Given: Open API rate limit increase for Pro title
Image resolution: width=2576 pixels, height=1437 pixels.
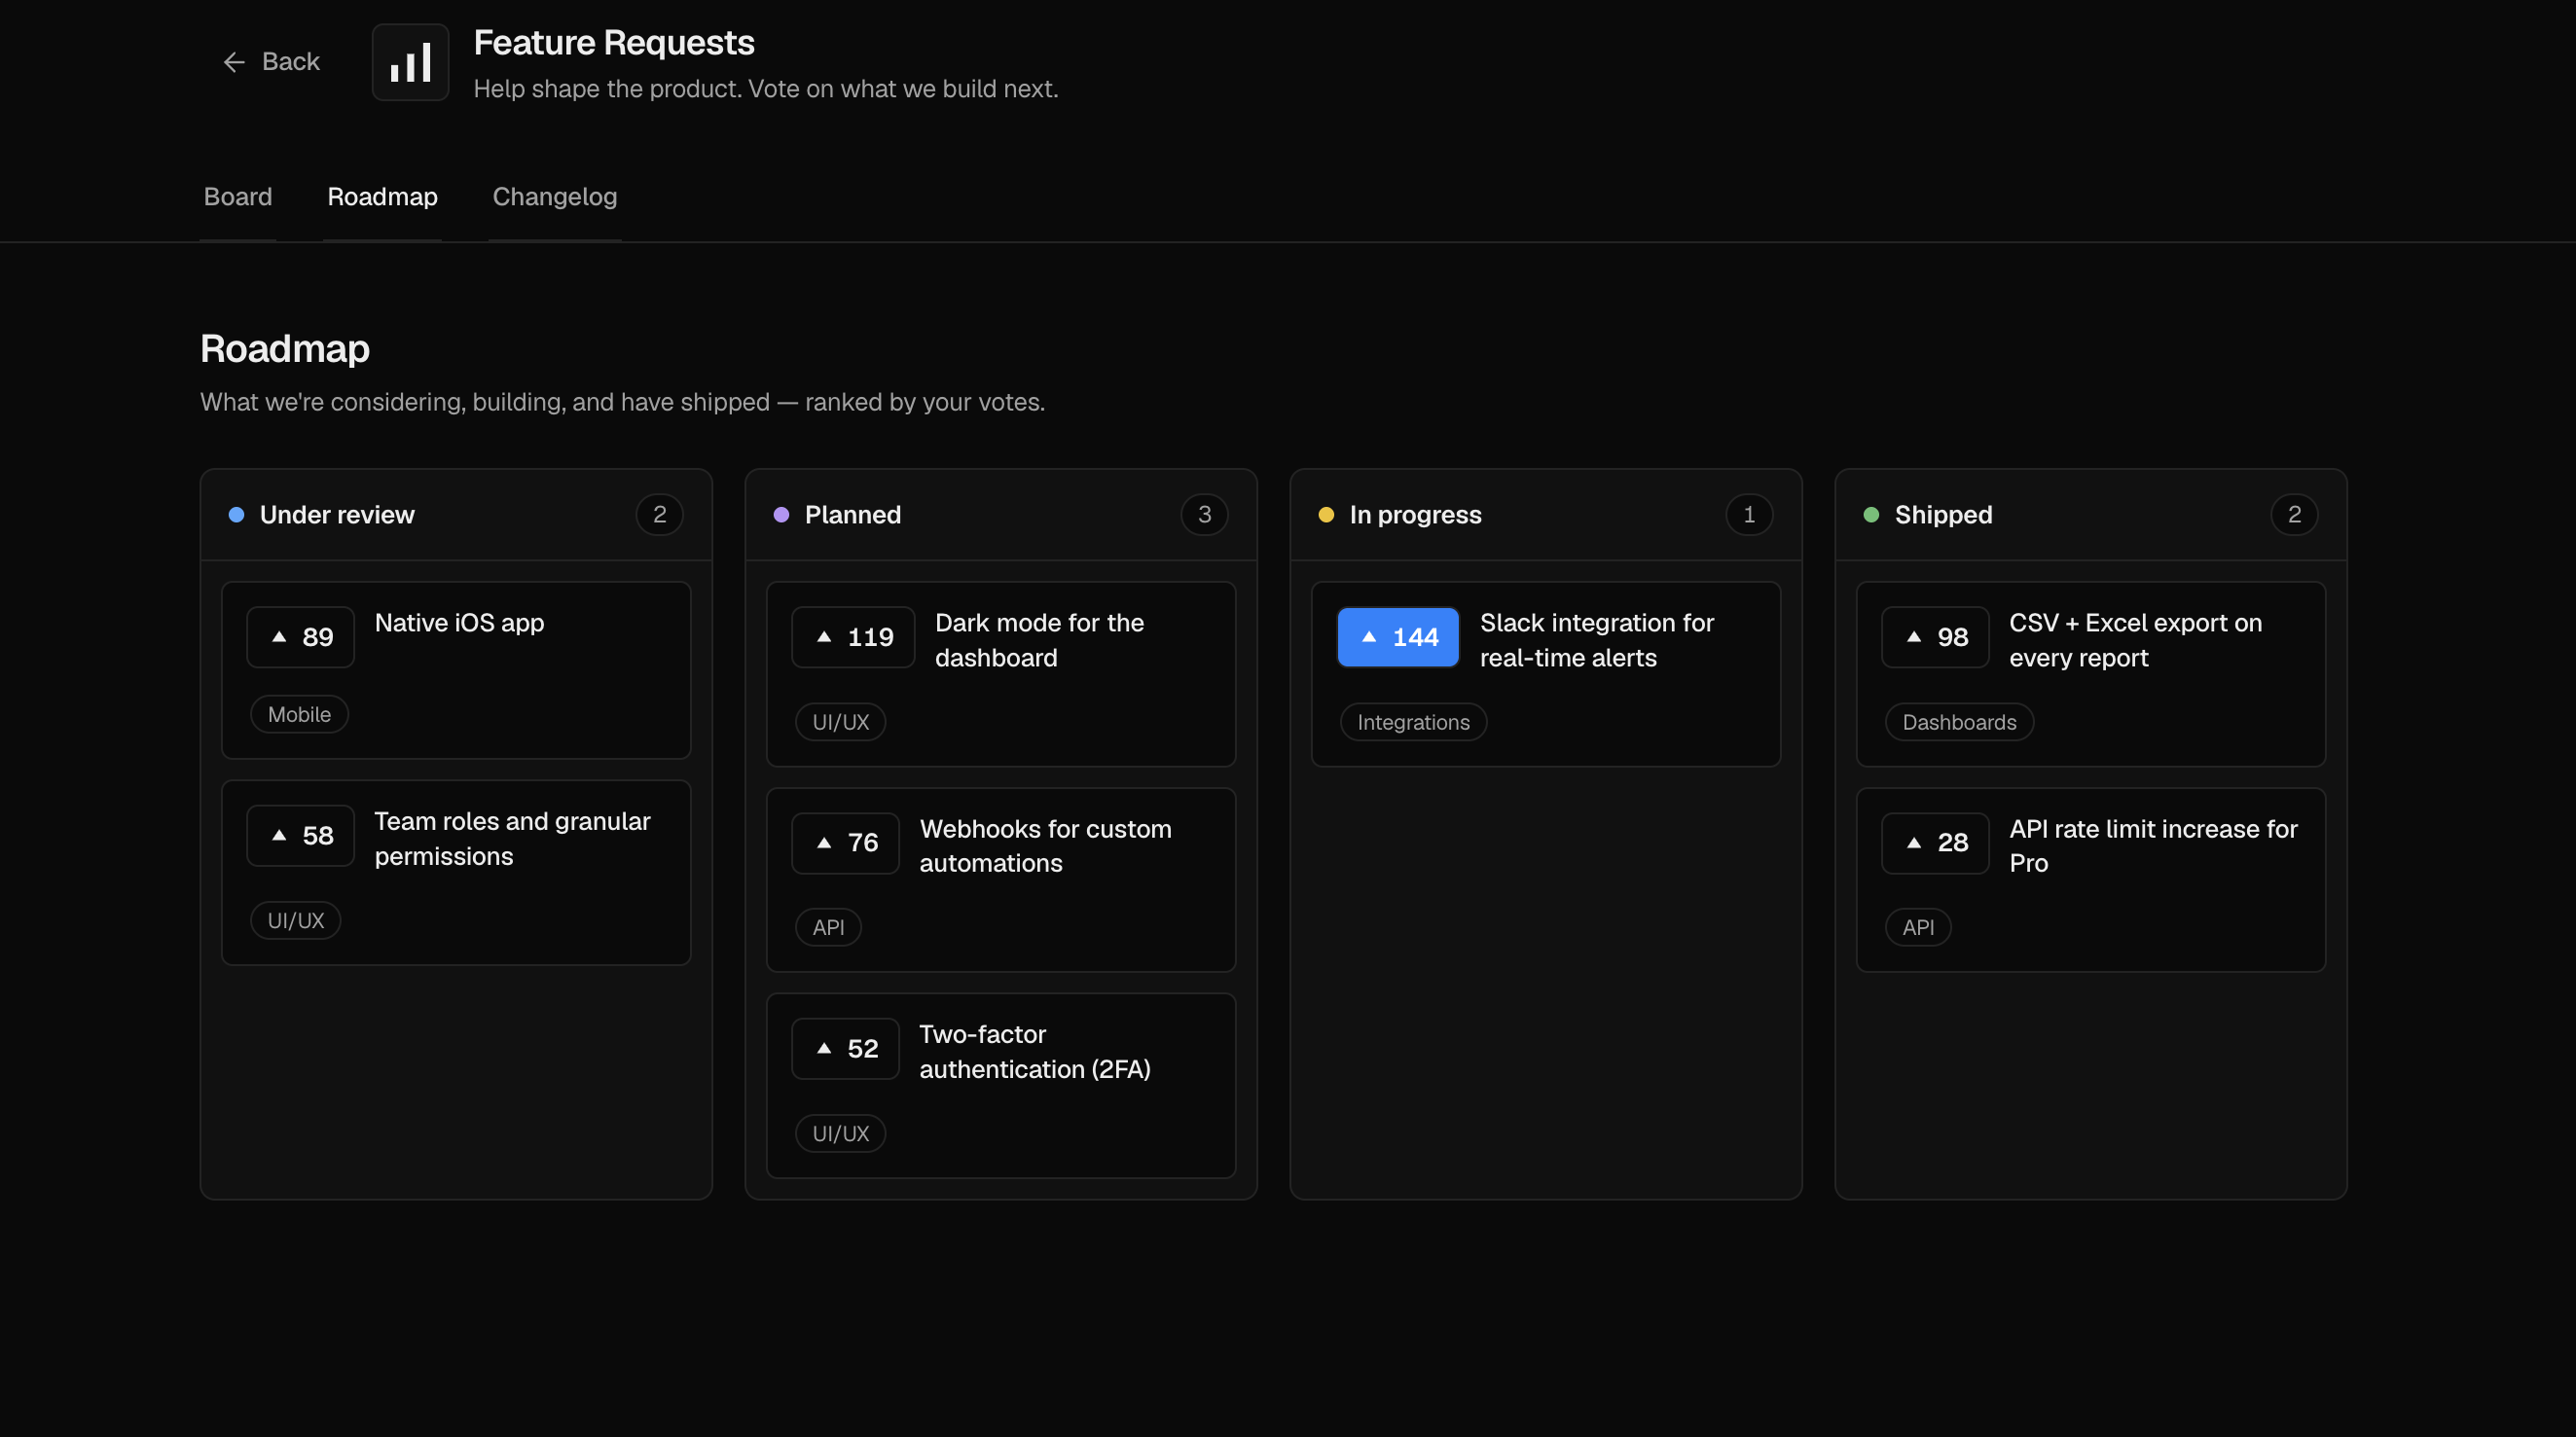Looking at the screenshot, I should pos(2154,846).
